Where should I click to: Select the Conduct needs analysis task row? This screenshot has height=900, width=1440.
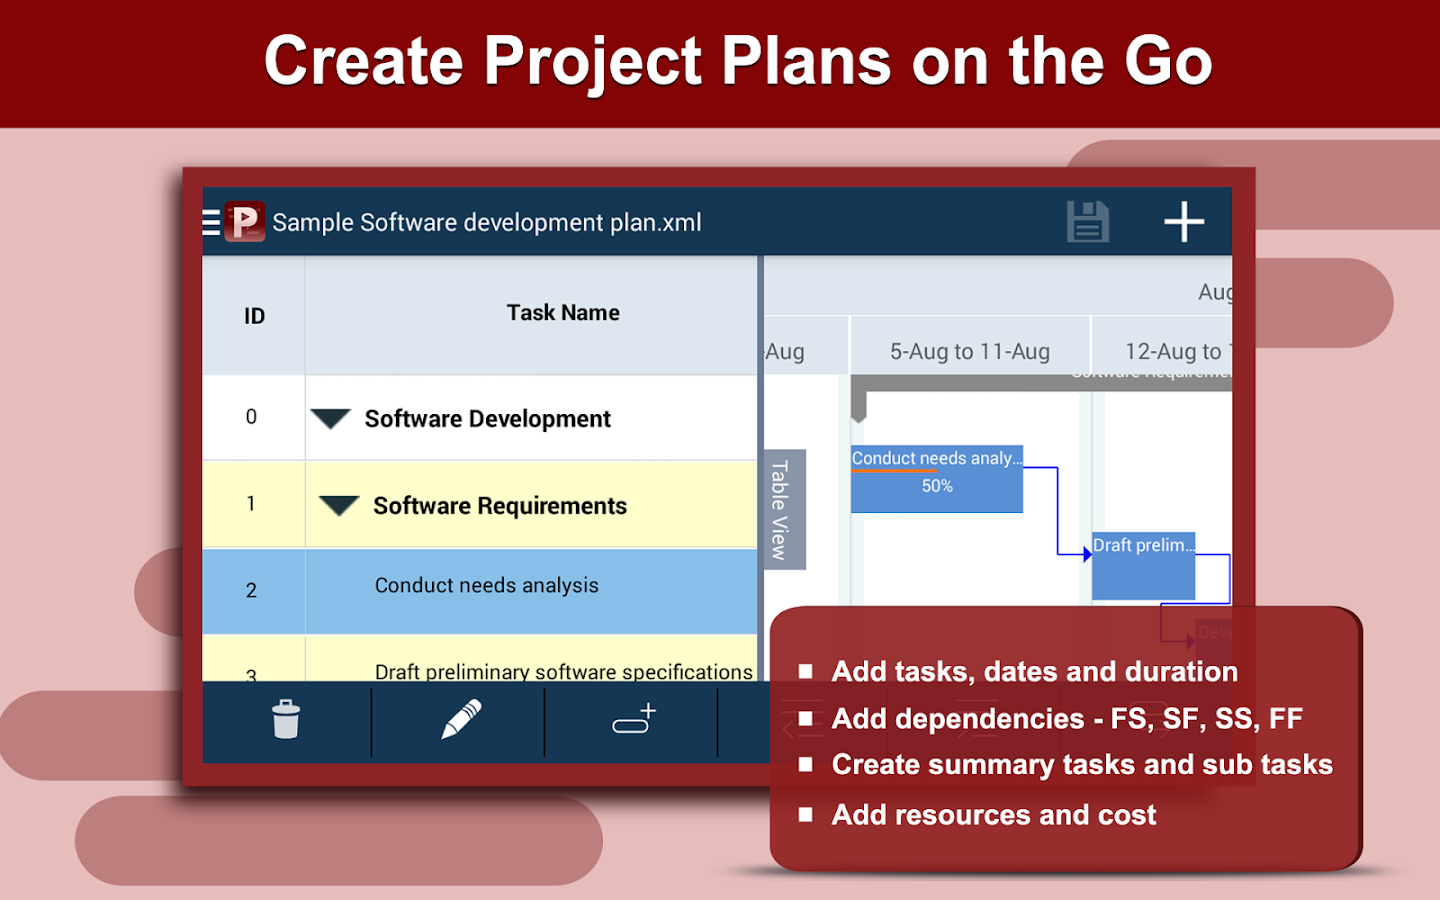point(480,591)
